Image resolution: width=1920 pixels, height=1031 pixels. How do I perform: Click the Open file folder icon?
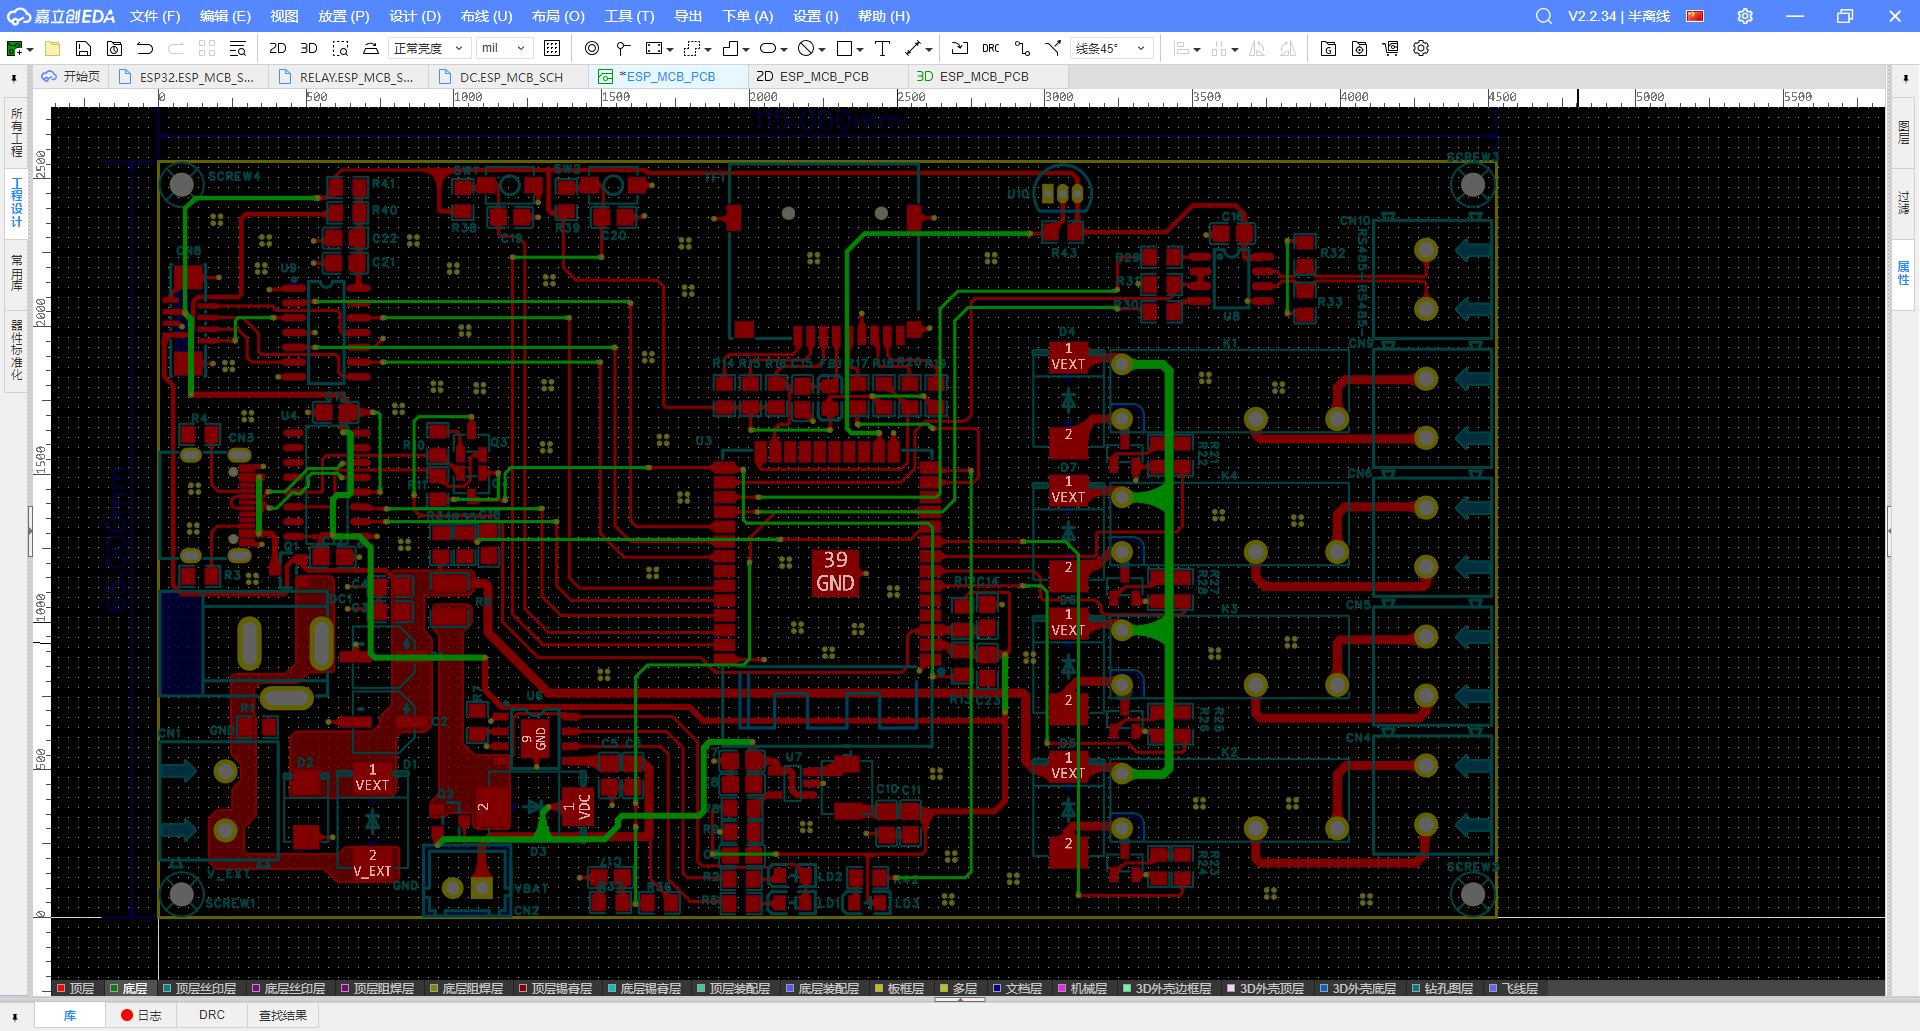(53, 48)
